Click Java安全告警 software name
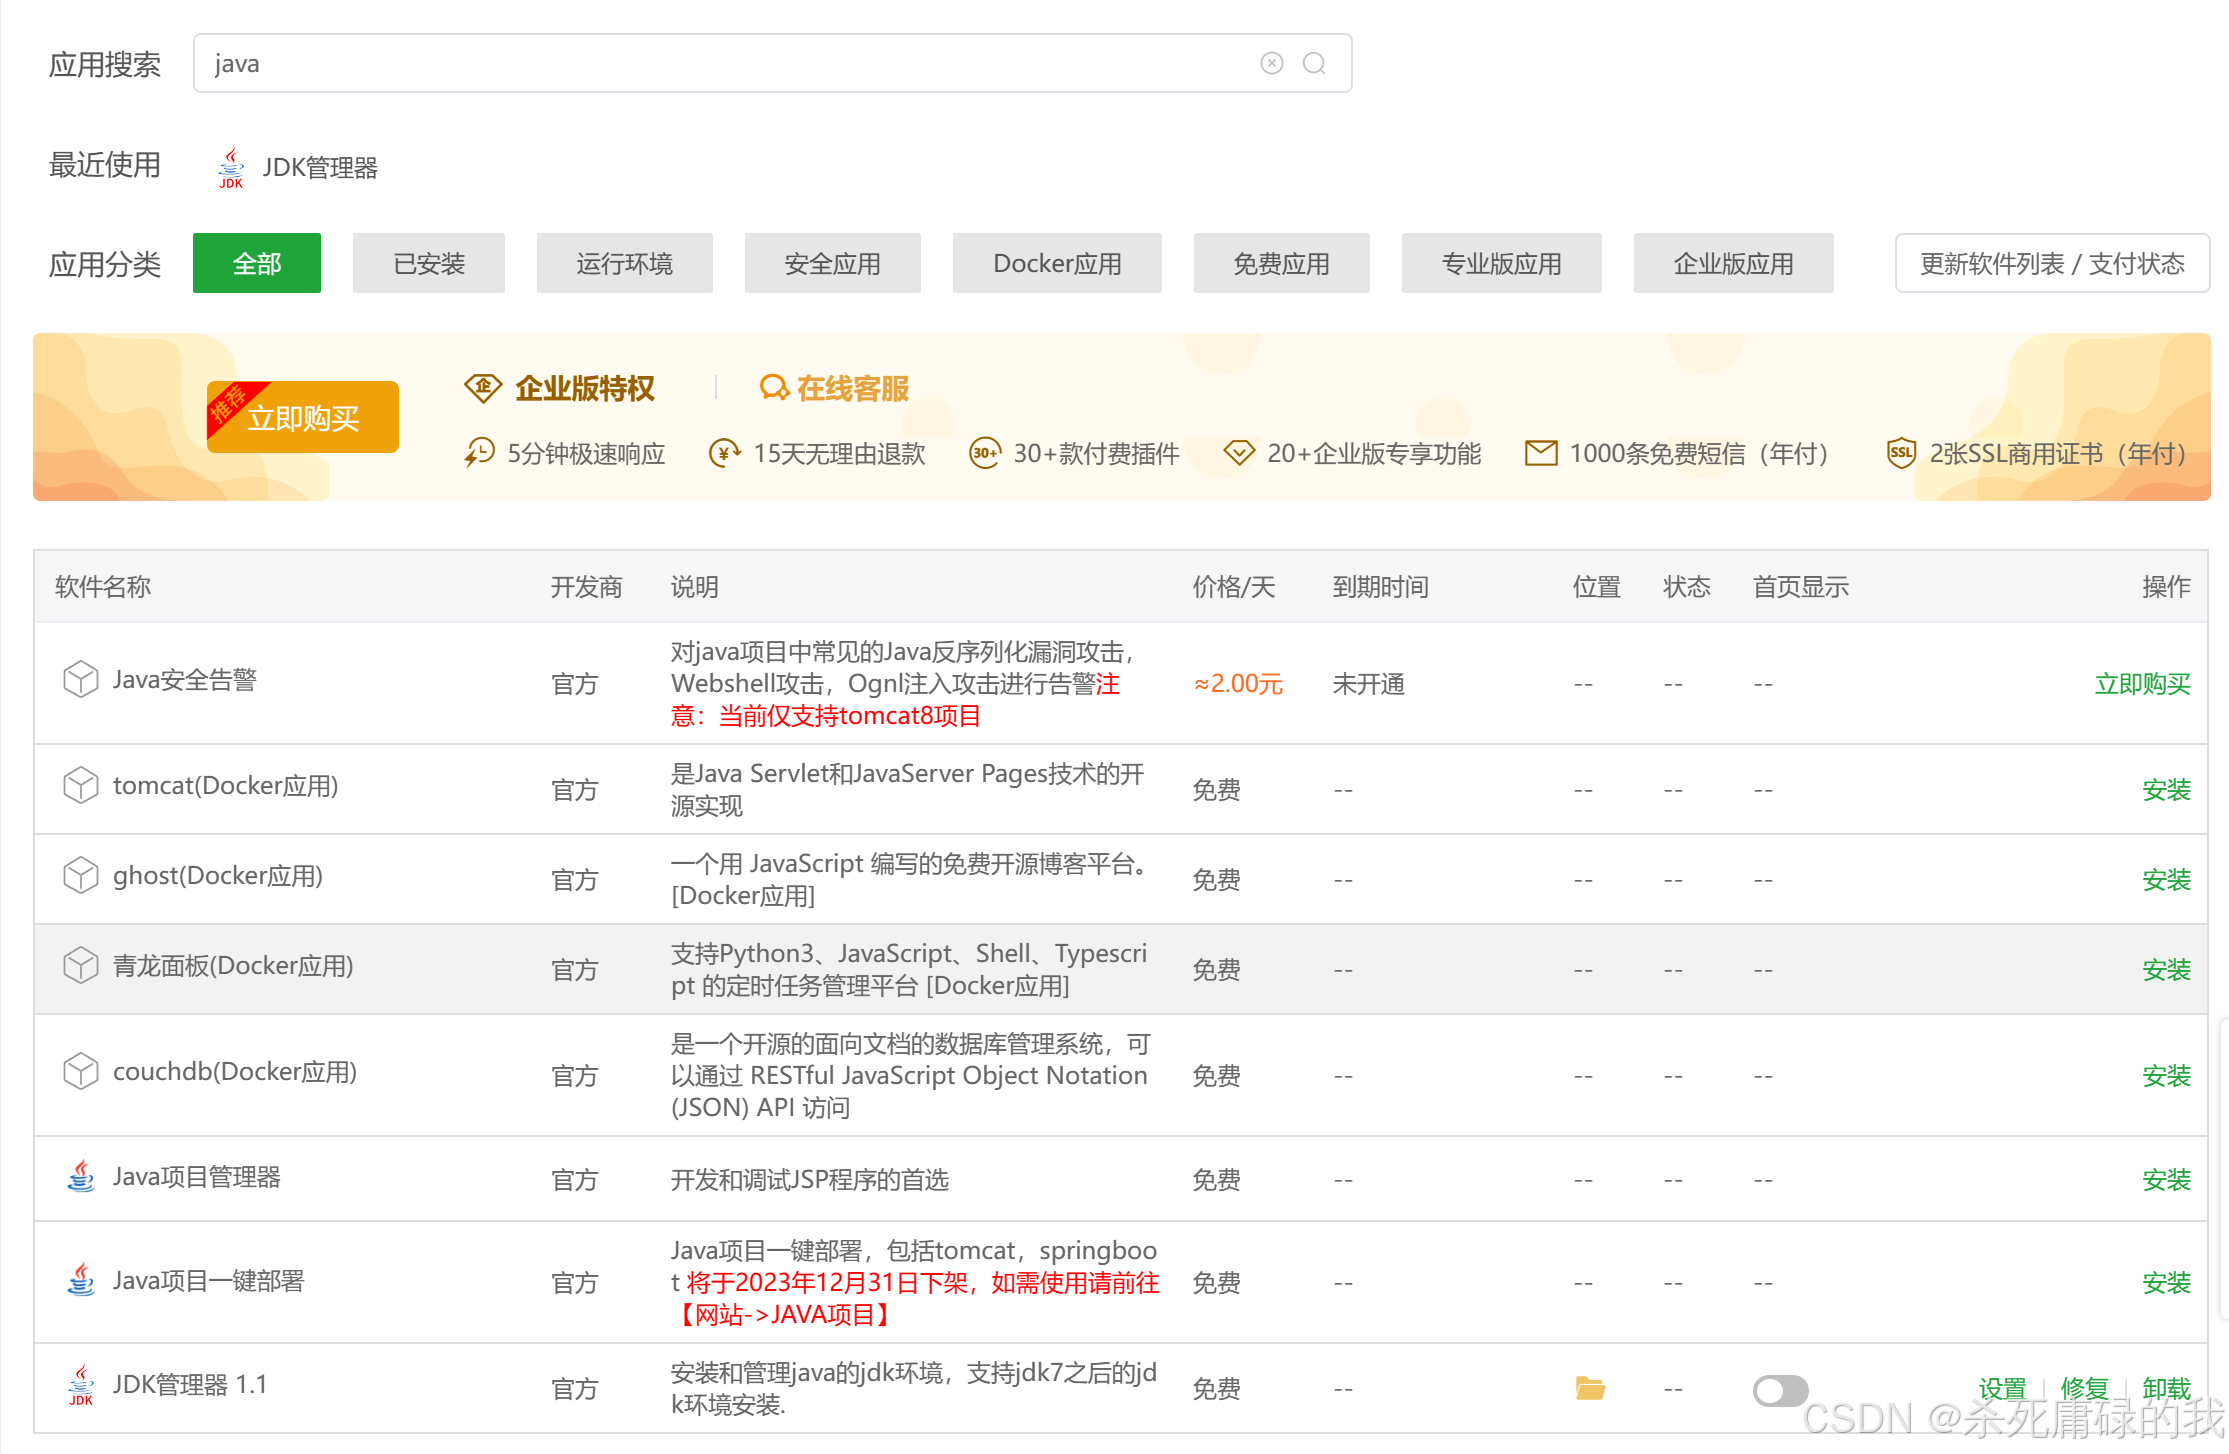 click(x=185, y=680)
